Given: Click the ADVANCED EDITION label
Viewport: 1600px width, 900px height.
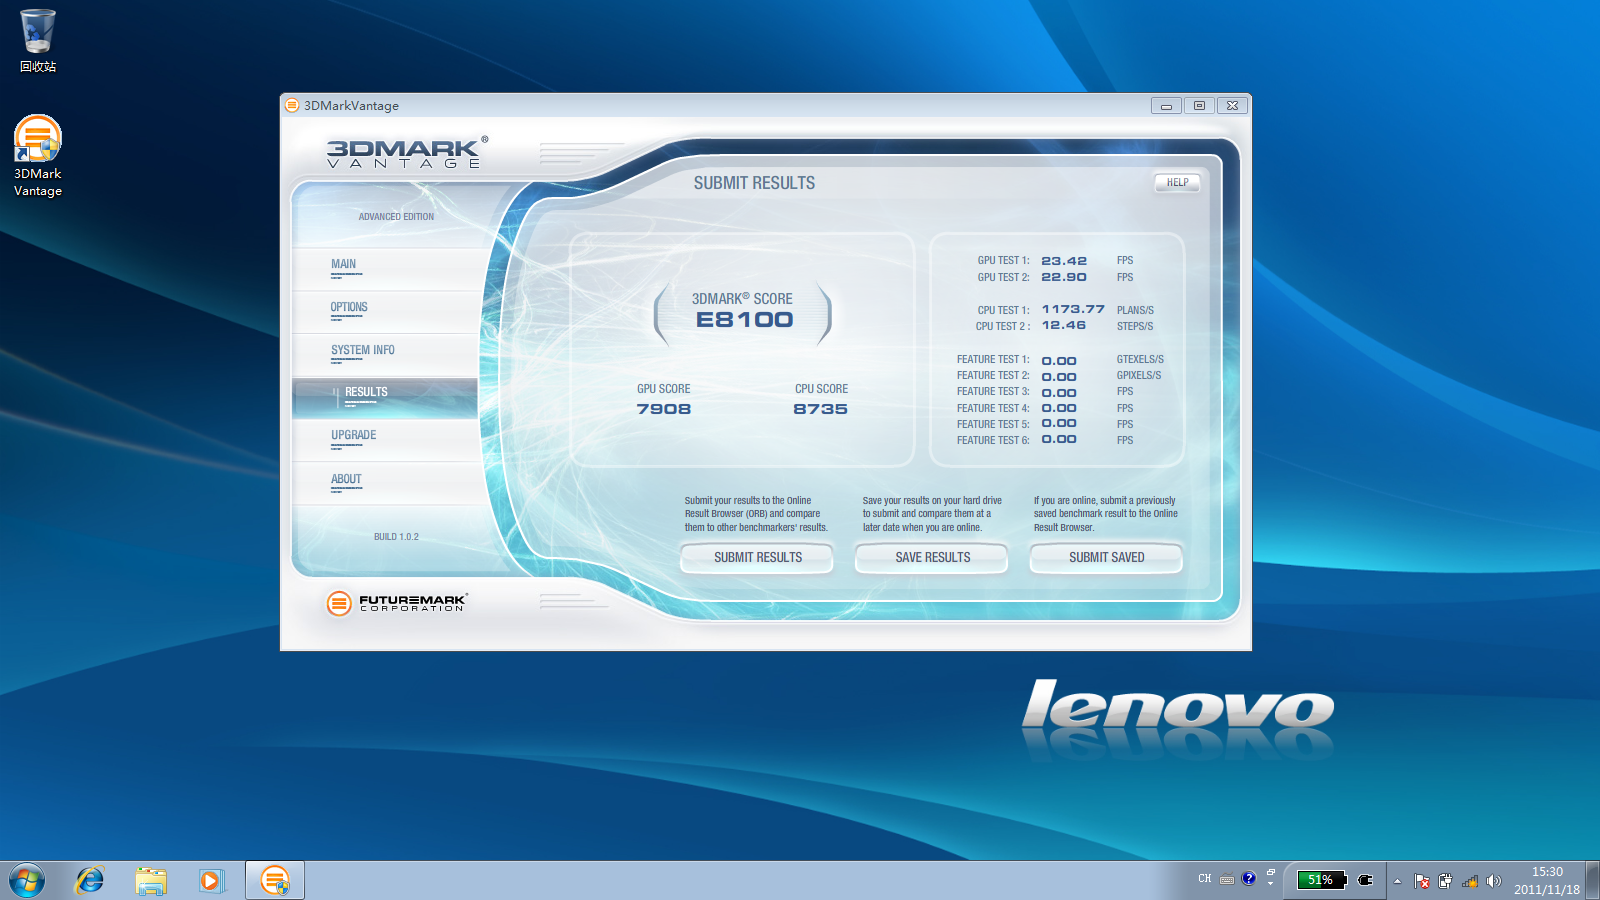Looking at the screenshot, I should point(396,216).
